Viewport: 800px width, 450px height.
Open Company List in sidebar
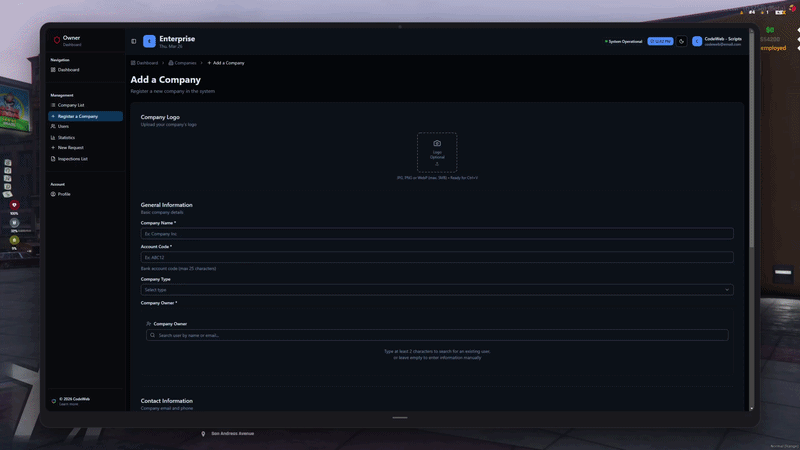click(70, 105)
